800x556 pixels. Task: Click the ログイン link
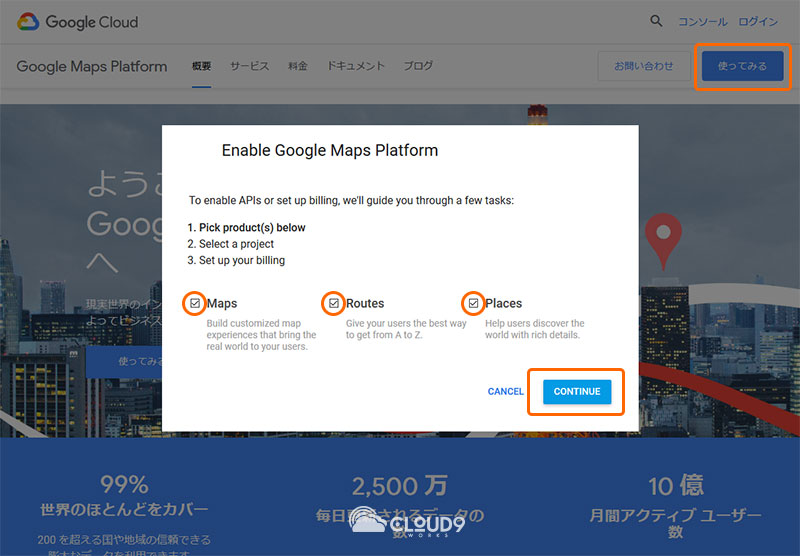pos(758,21)
